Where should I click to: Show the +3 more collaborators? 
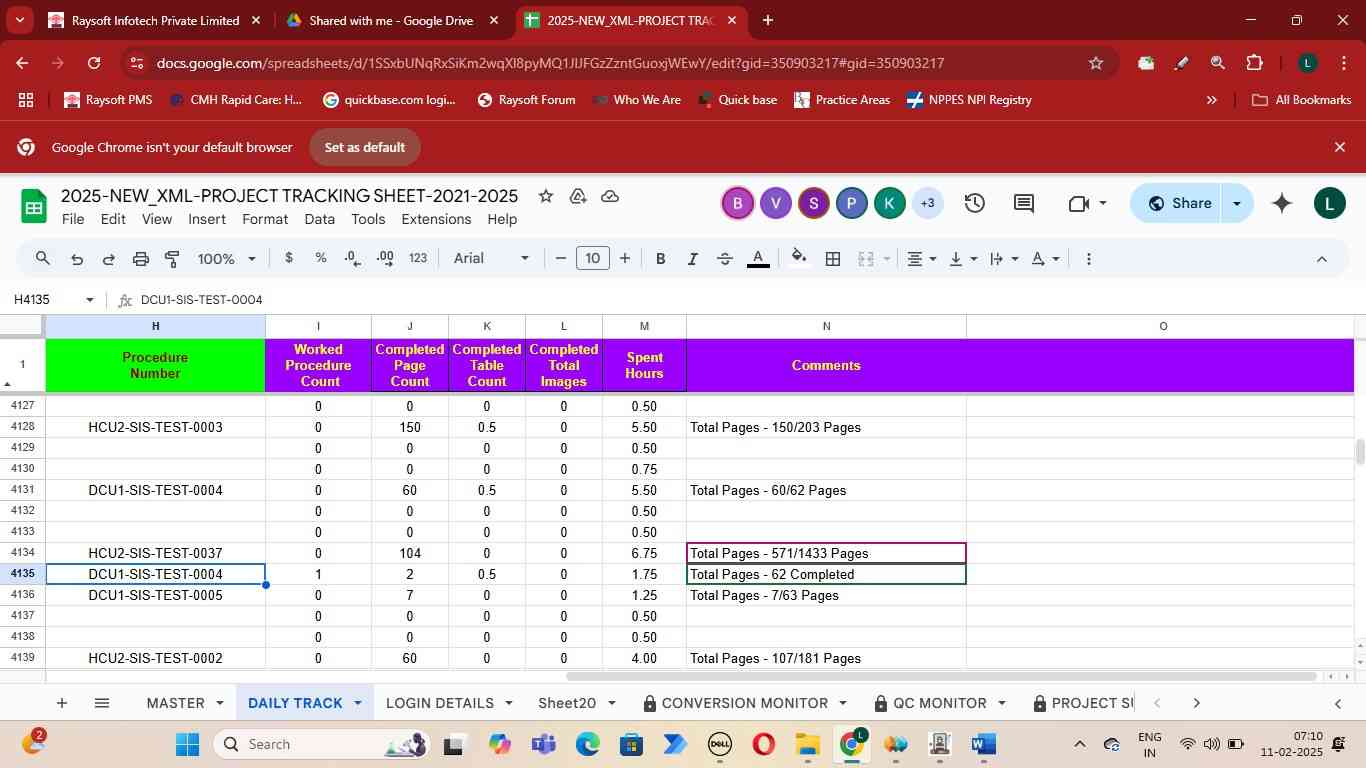tap(927, 203)
